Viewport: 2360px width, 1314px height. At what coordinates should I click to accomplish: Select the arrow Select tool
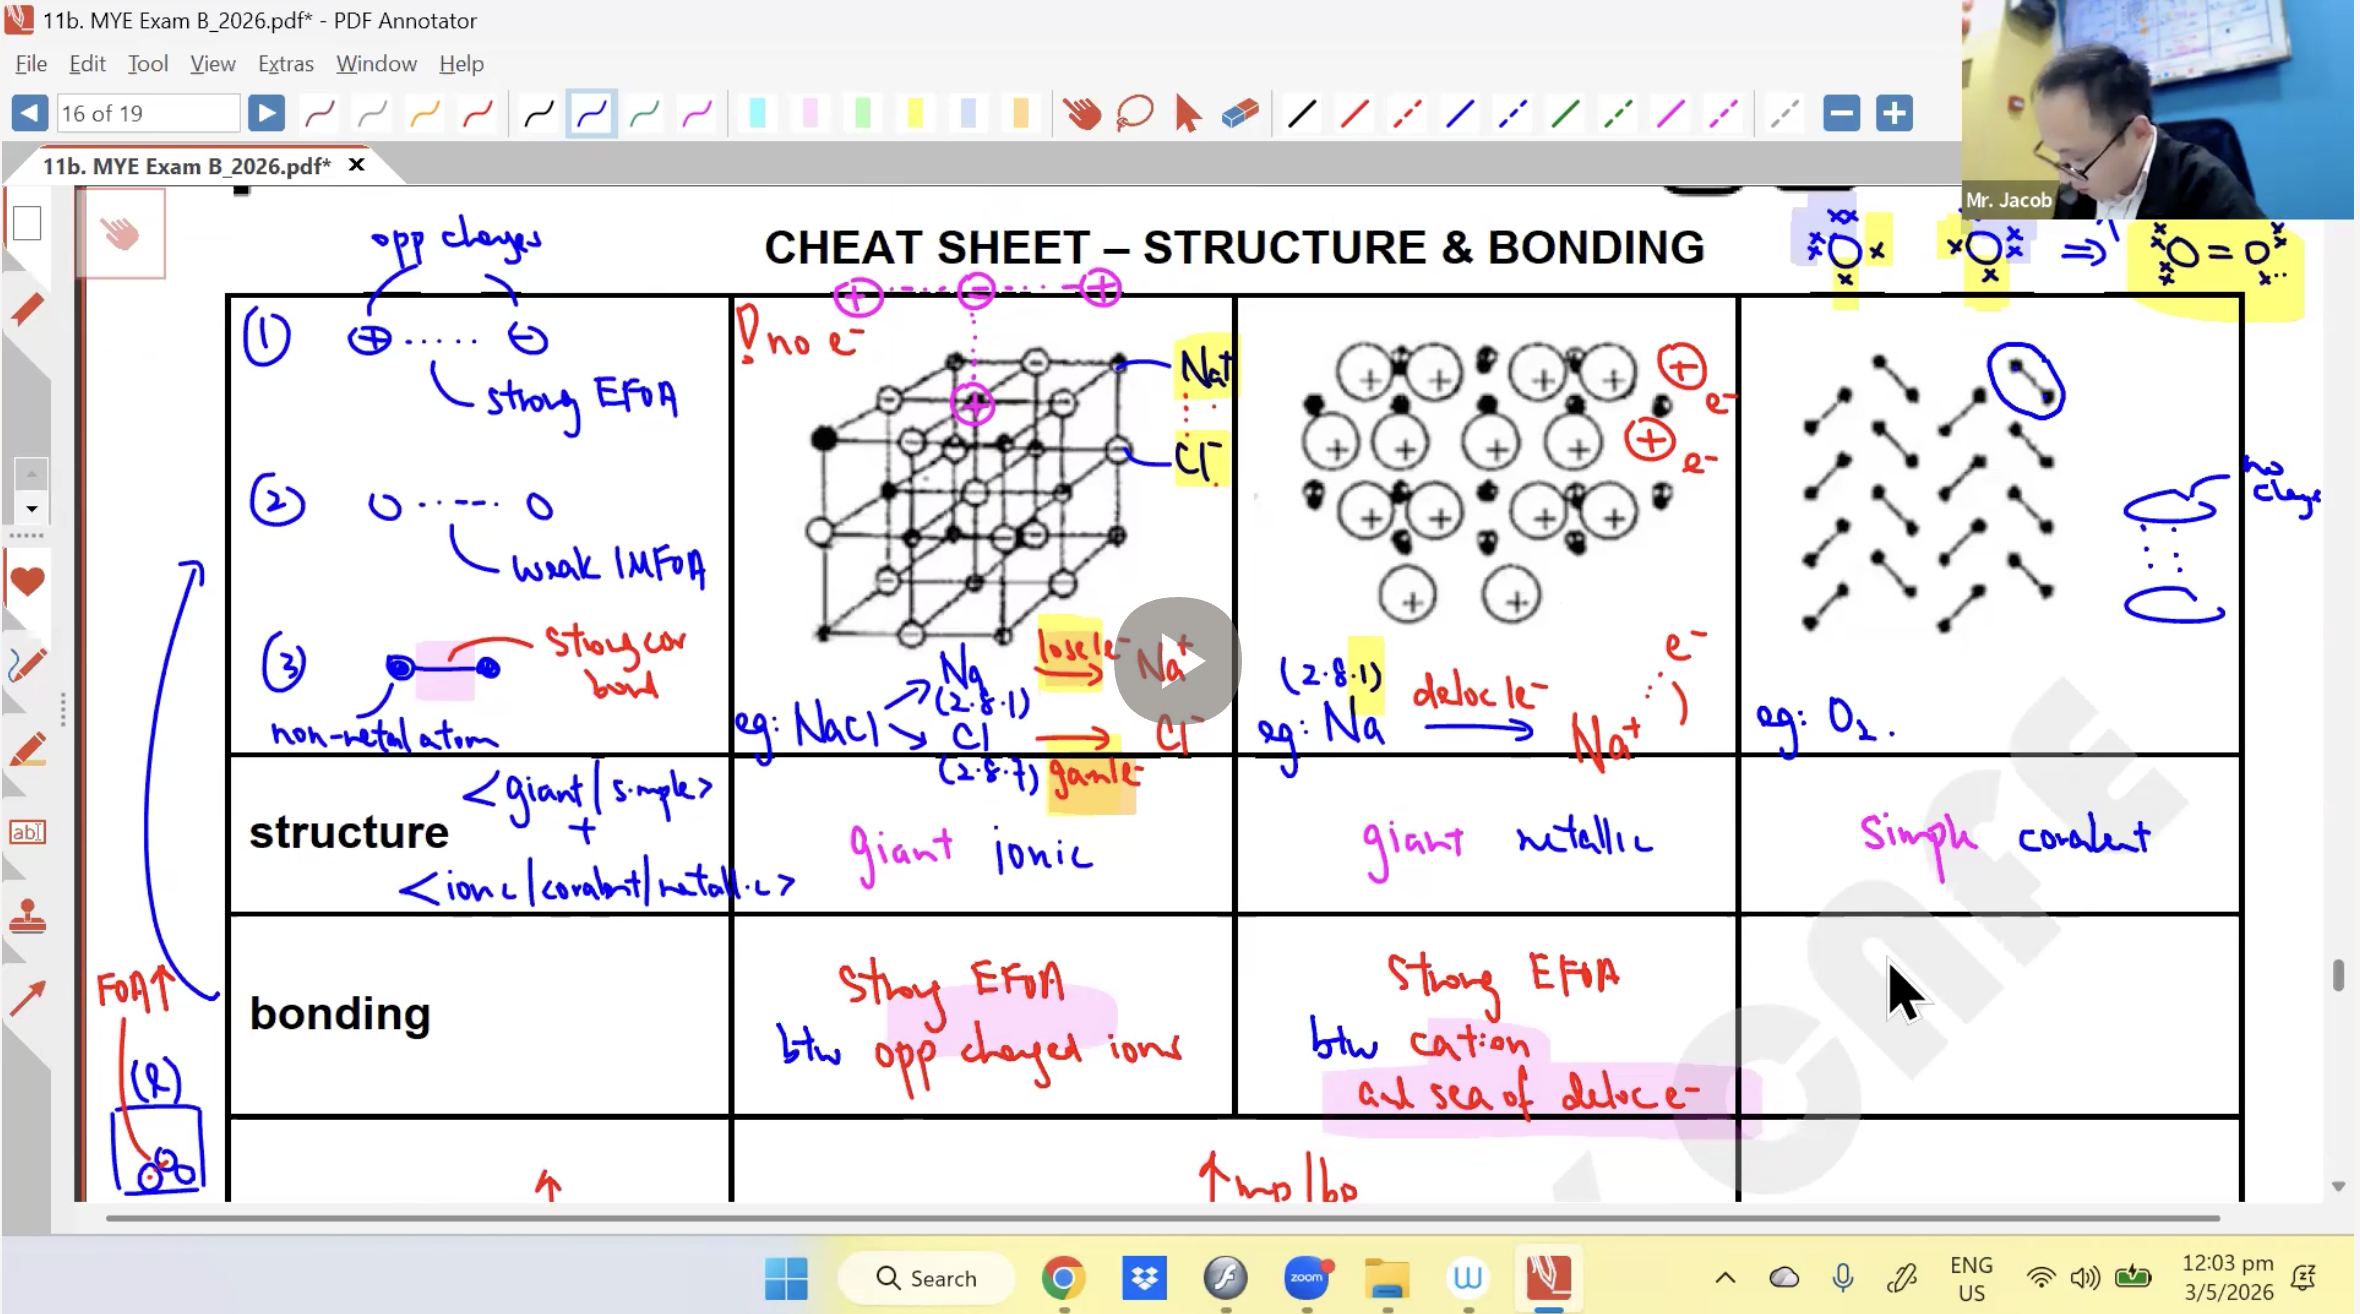point(1187,113)
